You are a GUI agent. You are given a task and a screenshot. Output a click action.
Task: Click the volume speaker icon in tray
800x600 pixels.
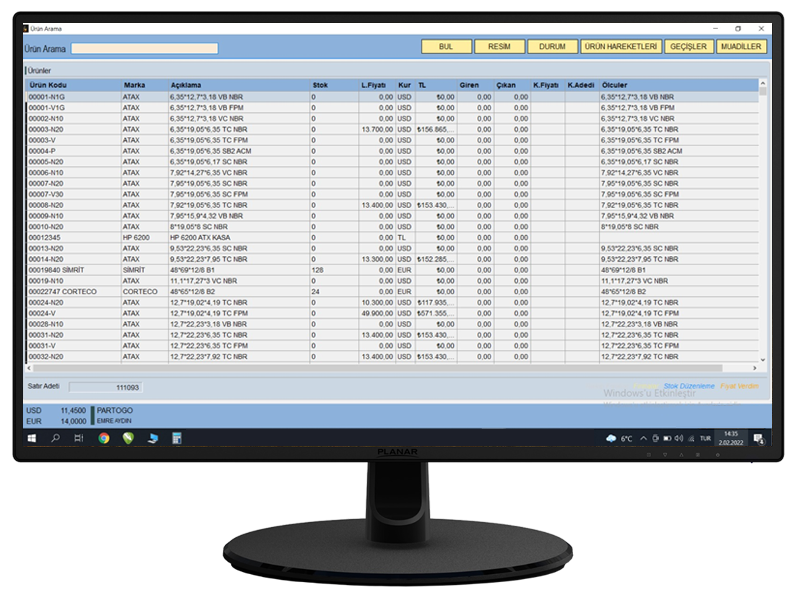pos(679,438)
